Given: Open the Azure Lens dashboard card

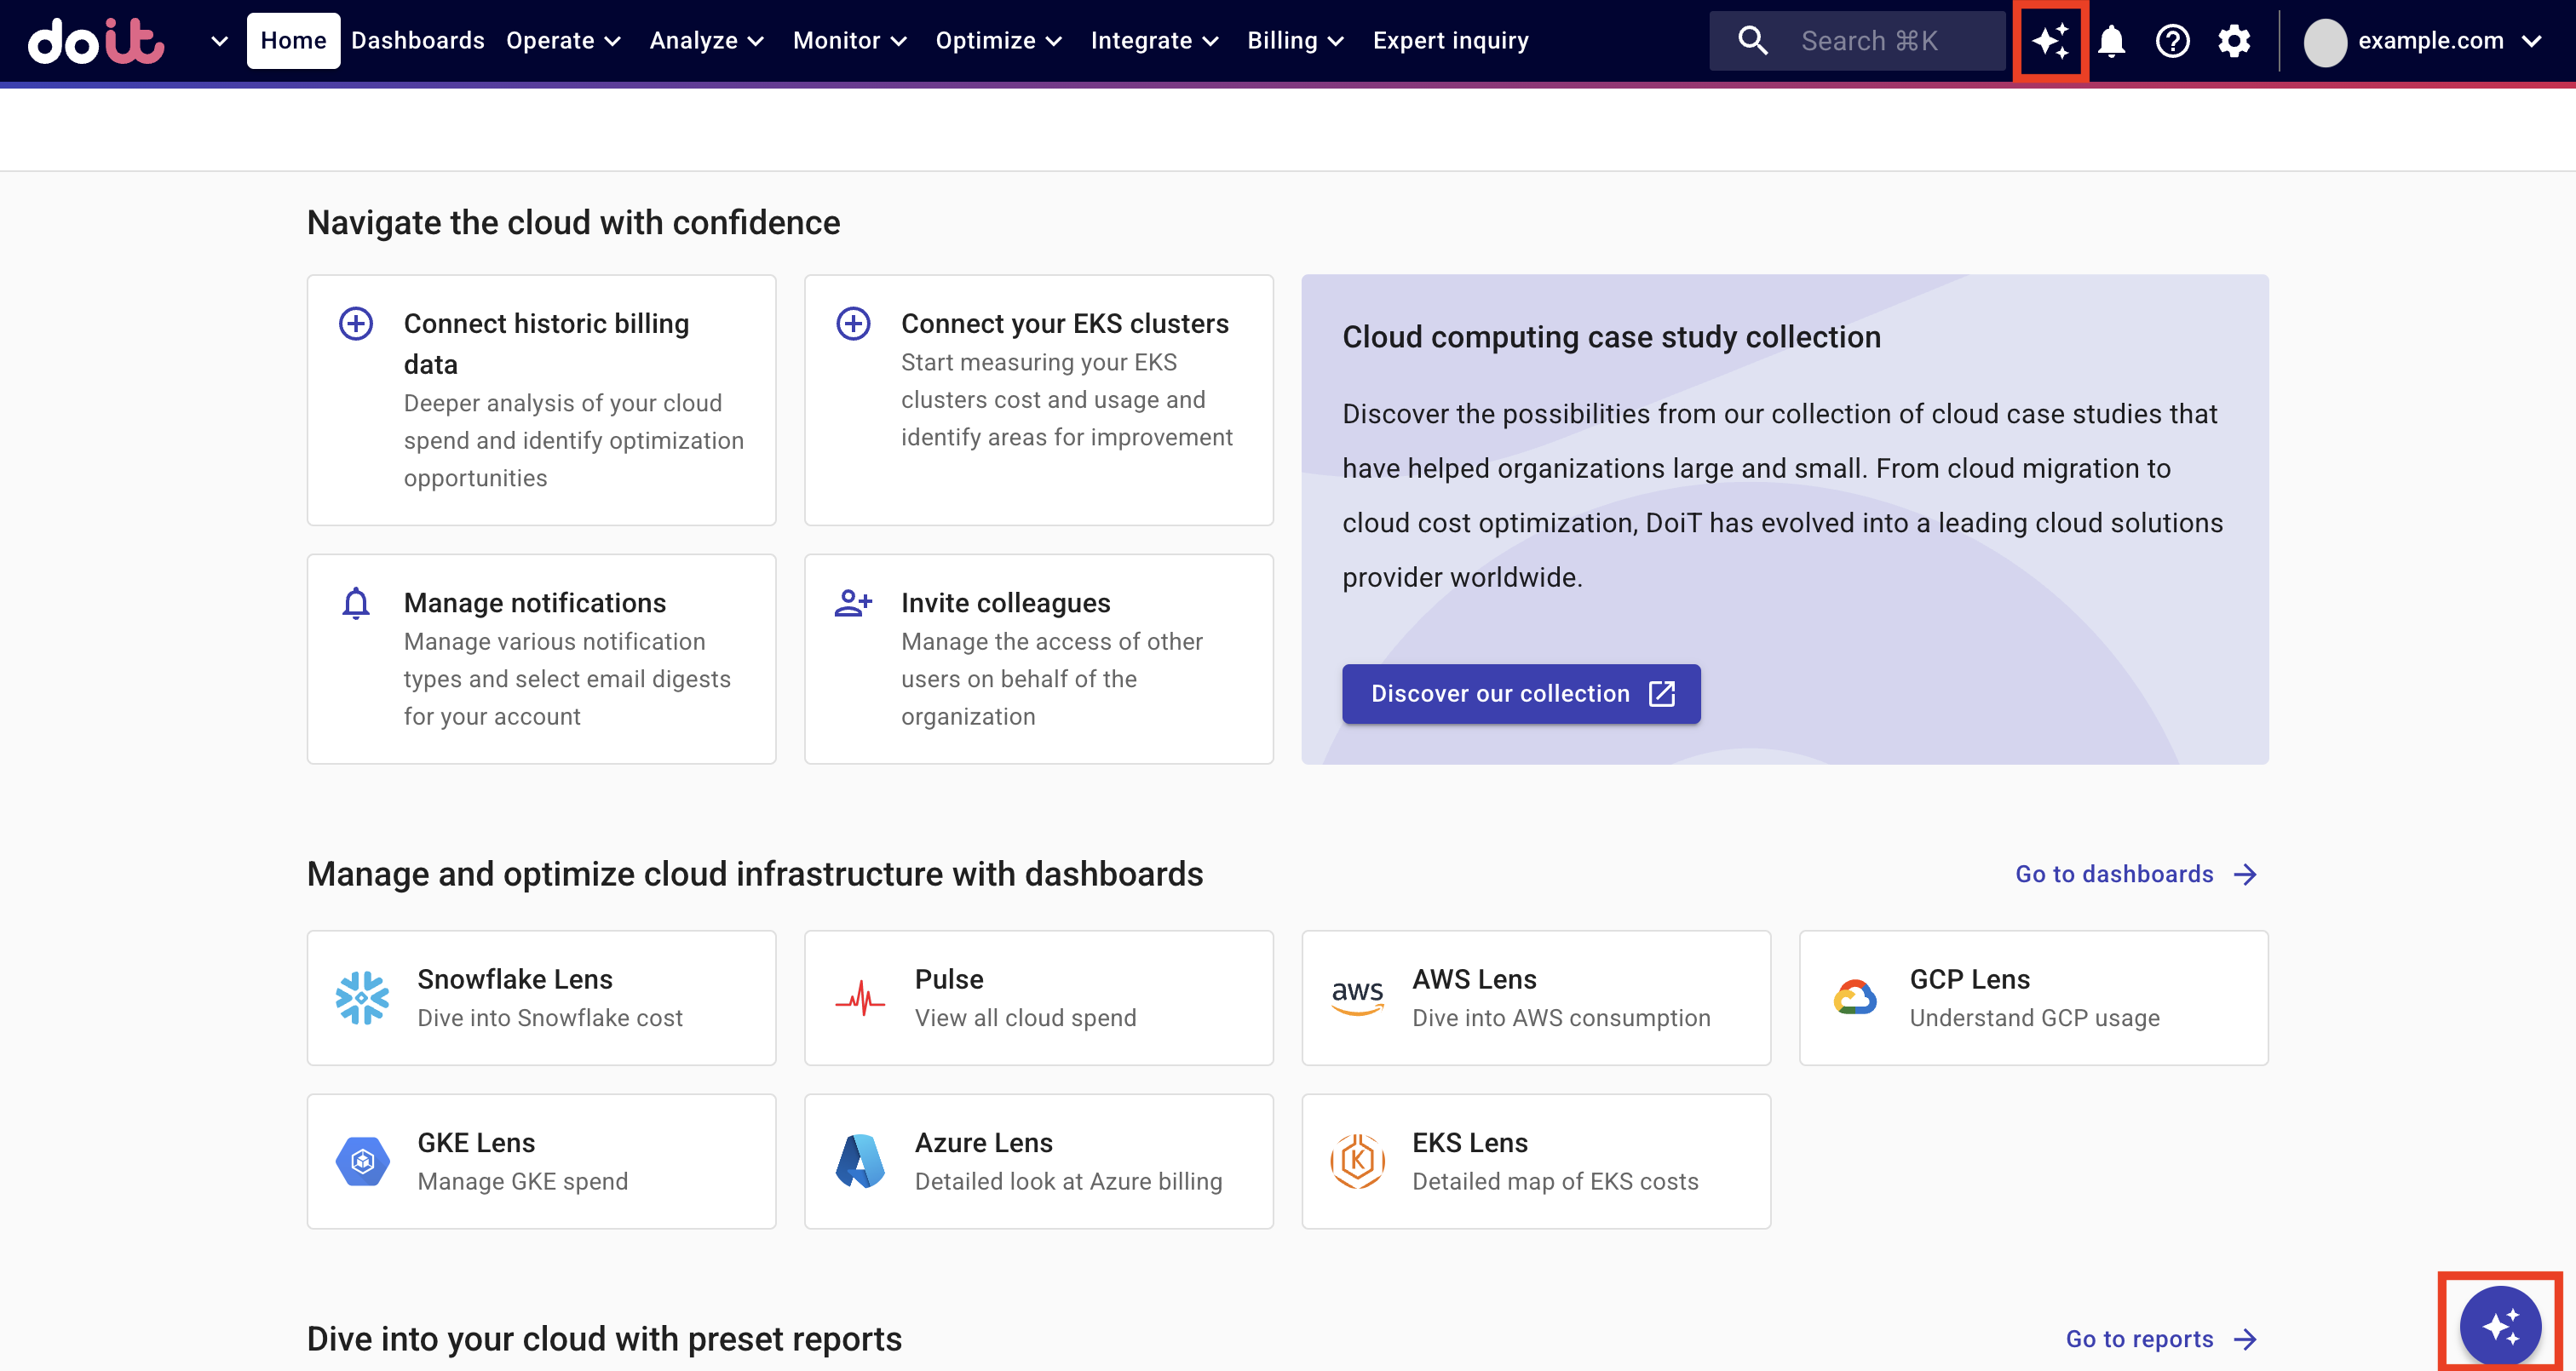Looking at the screenshot, I should [1038, 1161].
